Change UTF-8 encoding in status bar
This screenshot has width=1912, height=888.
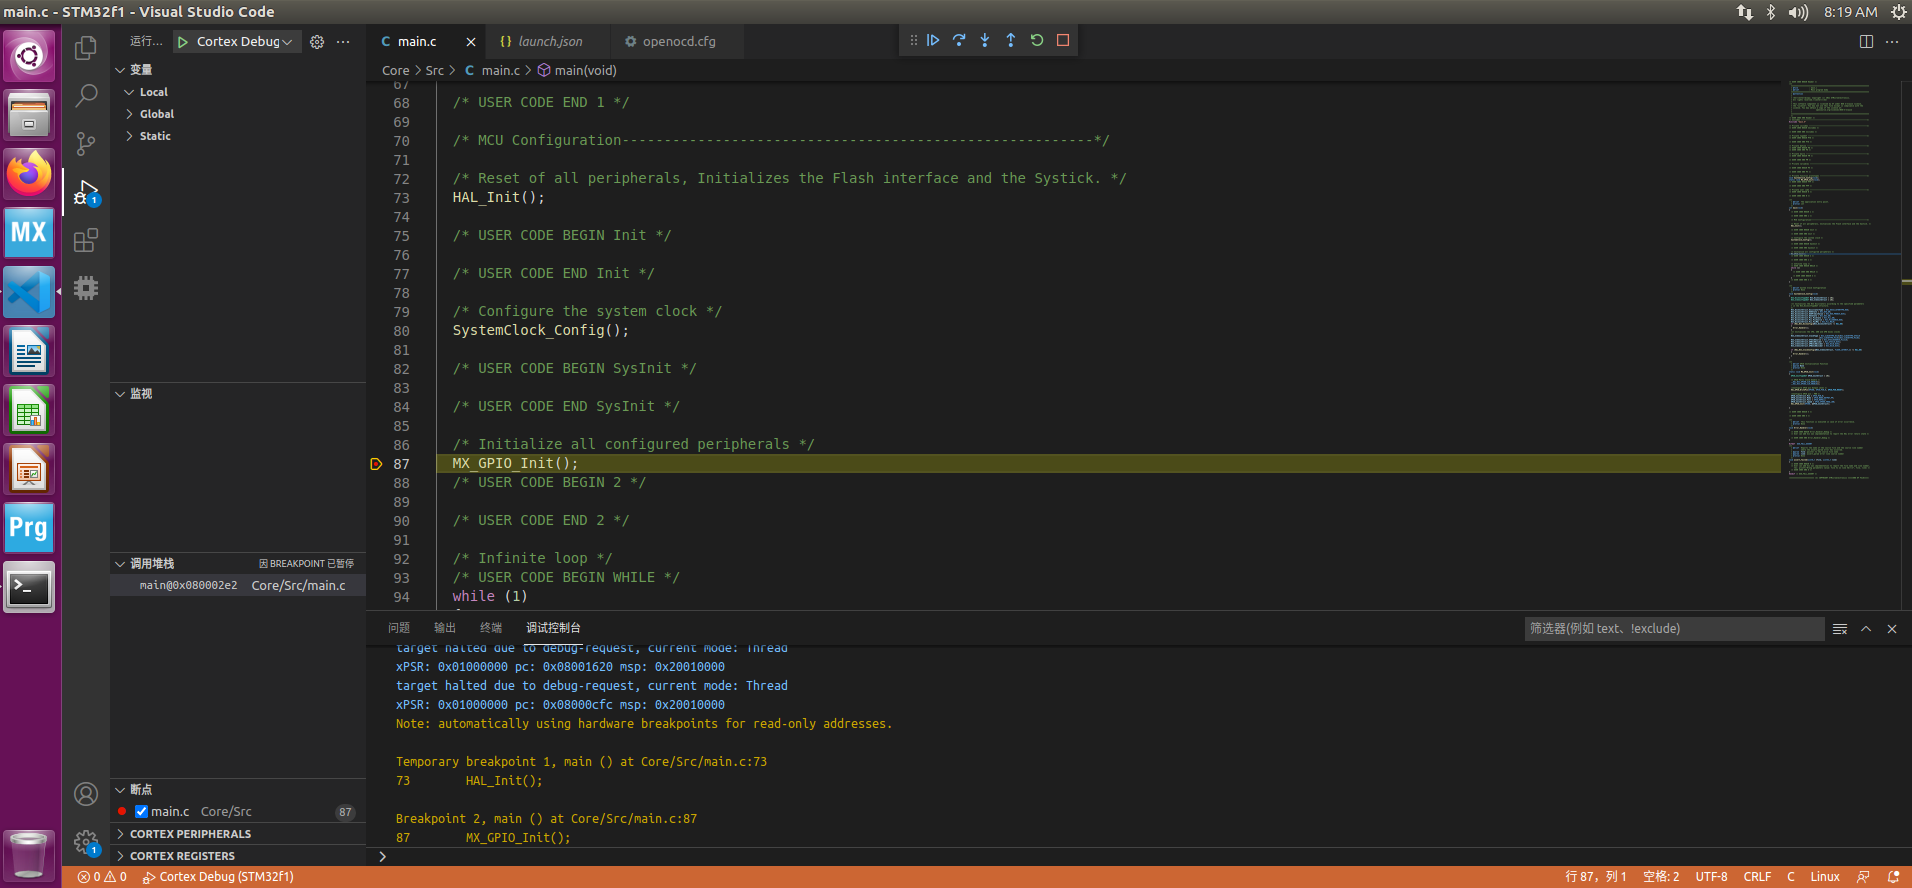tap(1711, 877)
